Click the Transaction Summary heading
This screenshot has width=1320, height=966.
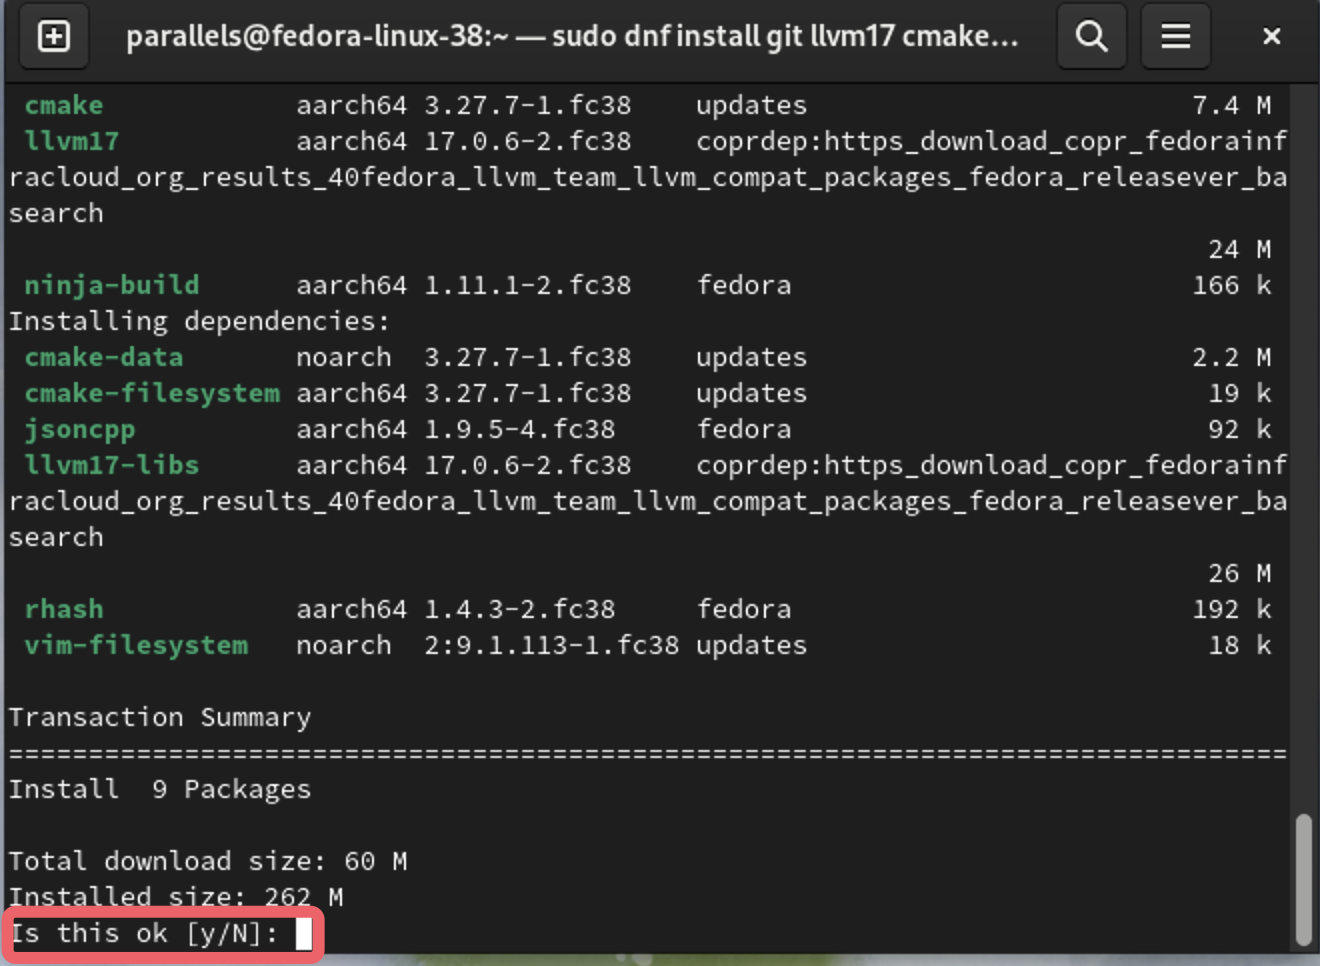pyautogui.click(x=160, y=718)
